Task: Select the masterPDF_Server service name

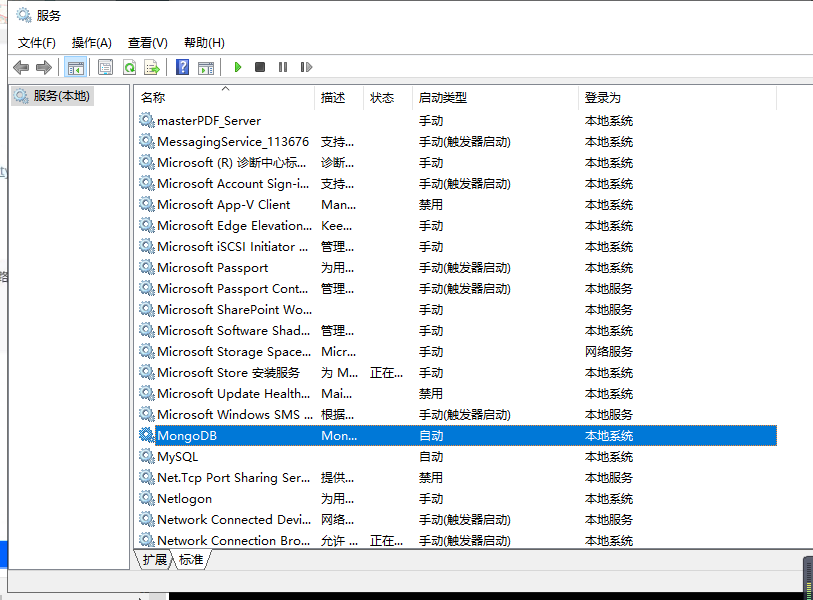Action: pos(209,121)
